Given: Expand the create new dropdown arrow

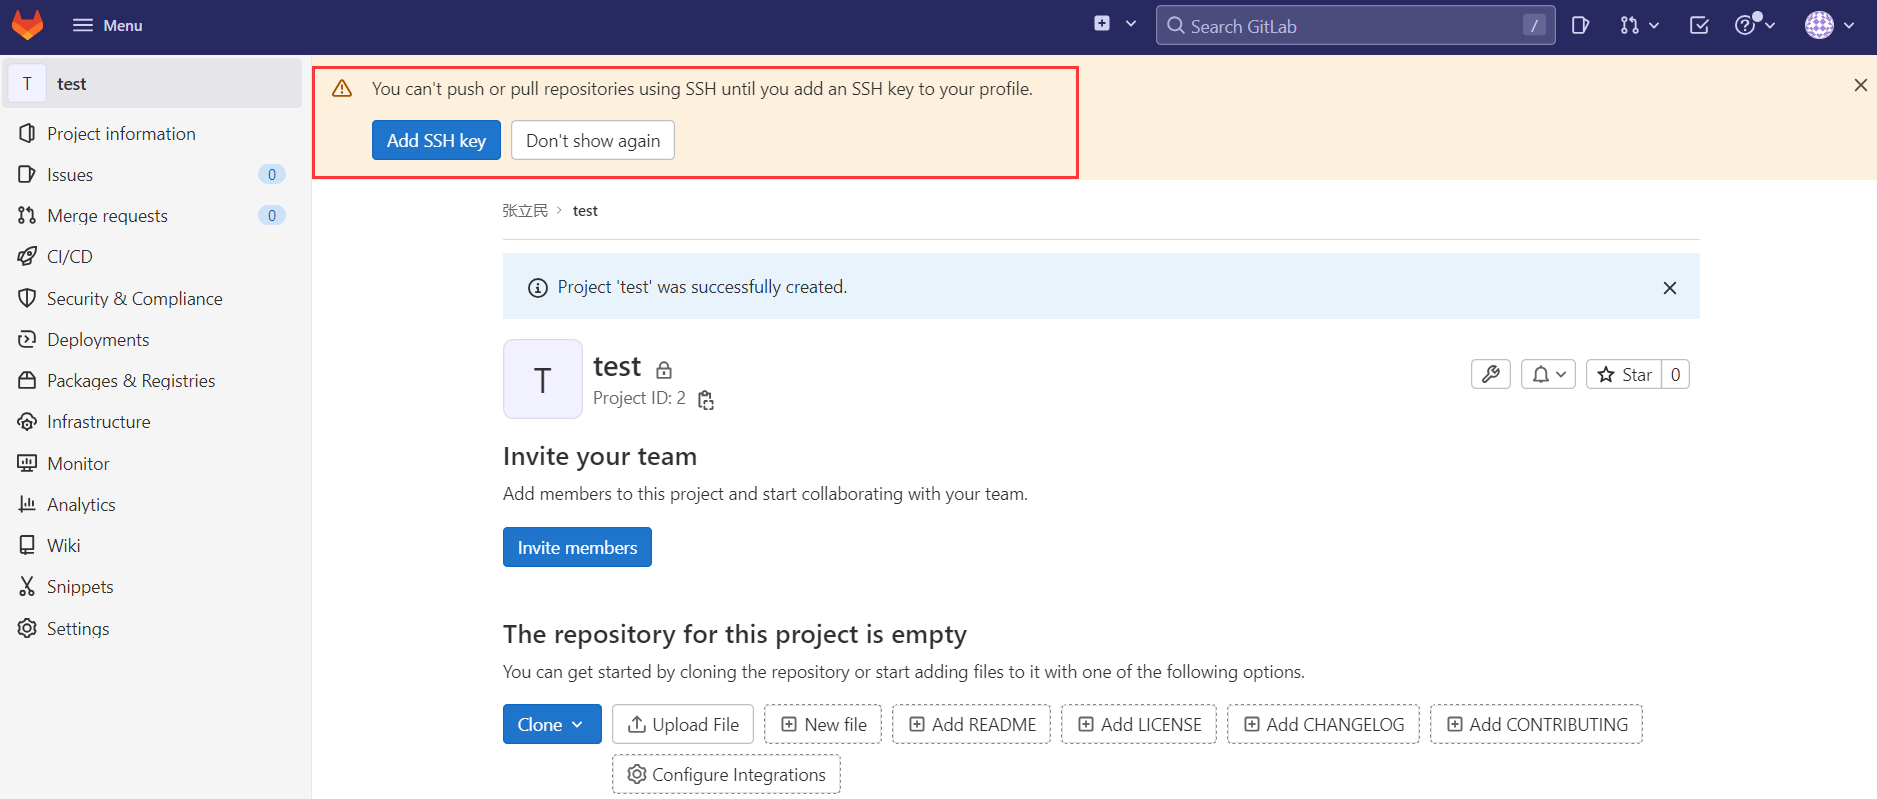Looking at the screenshot, I should click(1131, 24).
